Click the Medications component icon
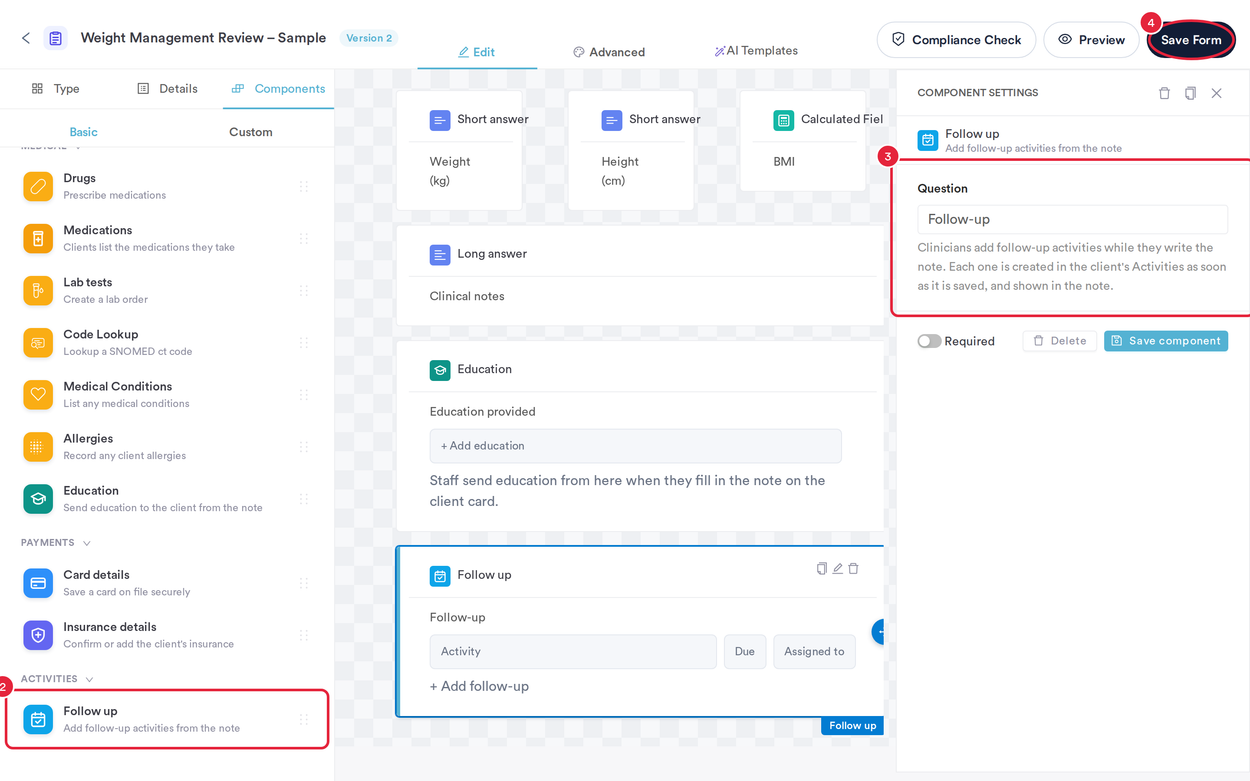1250x781 pixels. (x=38, y=238)
